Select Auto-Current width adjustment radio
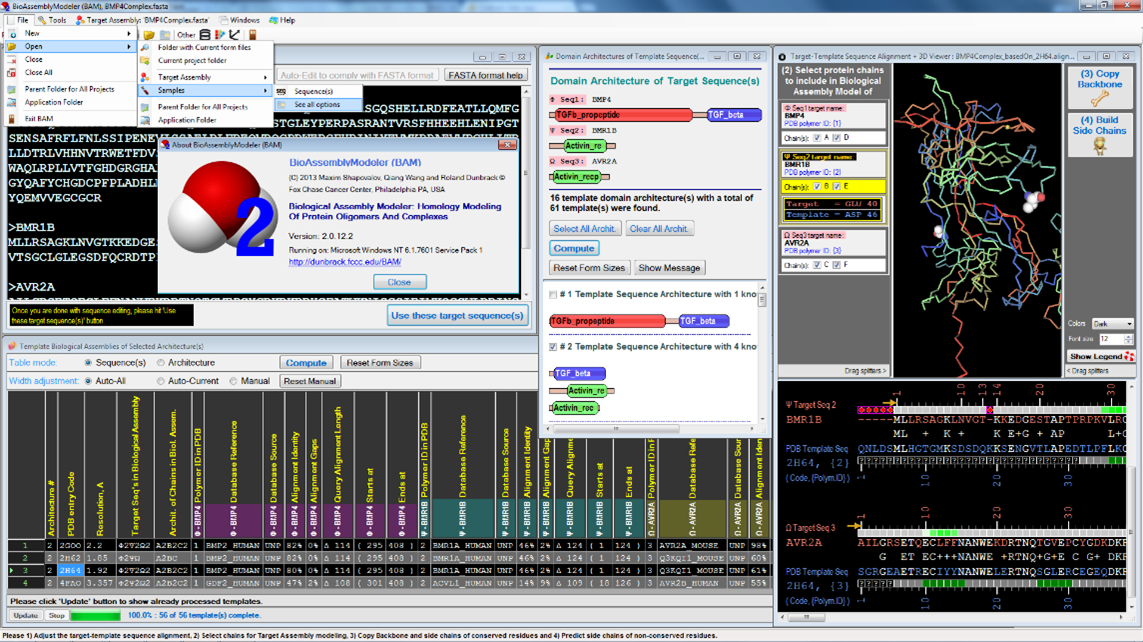 (161, 381)
